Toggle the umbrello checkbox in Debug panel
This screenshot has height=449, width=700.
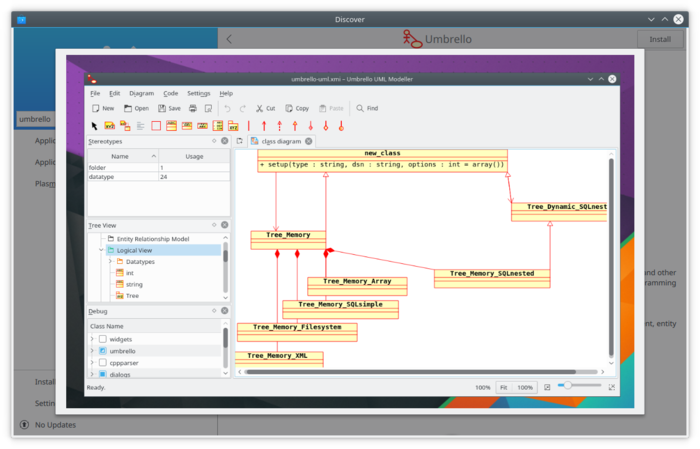coord(103,351)
